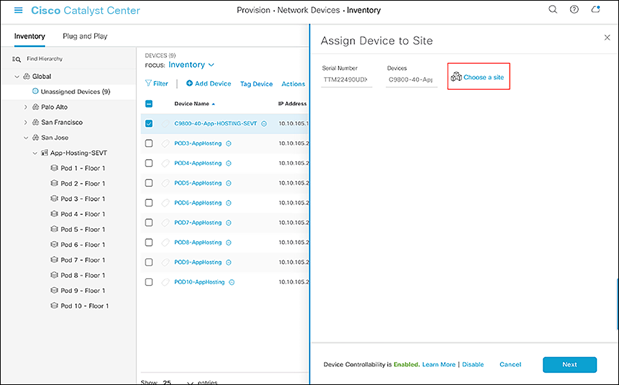The image size is (619, 385).
Task: Click info icon next to POD10-AppHosting
Action: pos(232,282)
